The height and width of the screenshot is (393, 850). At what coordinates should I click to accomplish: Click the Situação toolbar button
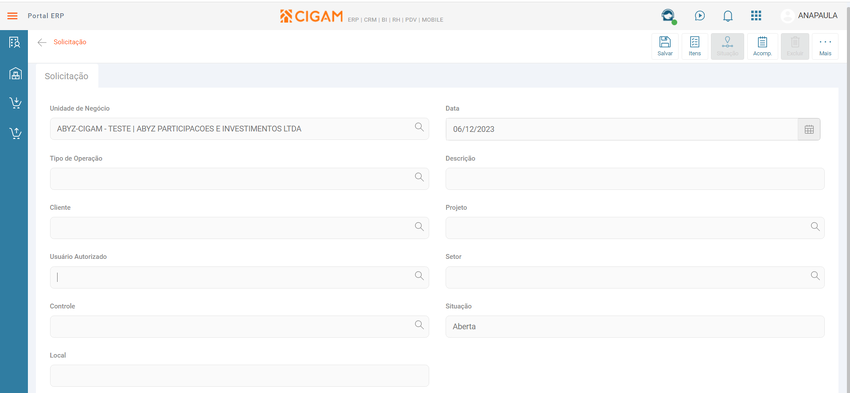[727, 47]
